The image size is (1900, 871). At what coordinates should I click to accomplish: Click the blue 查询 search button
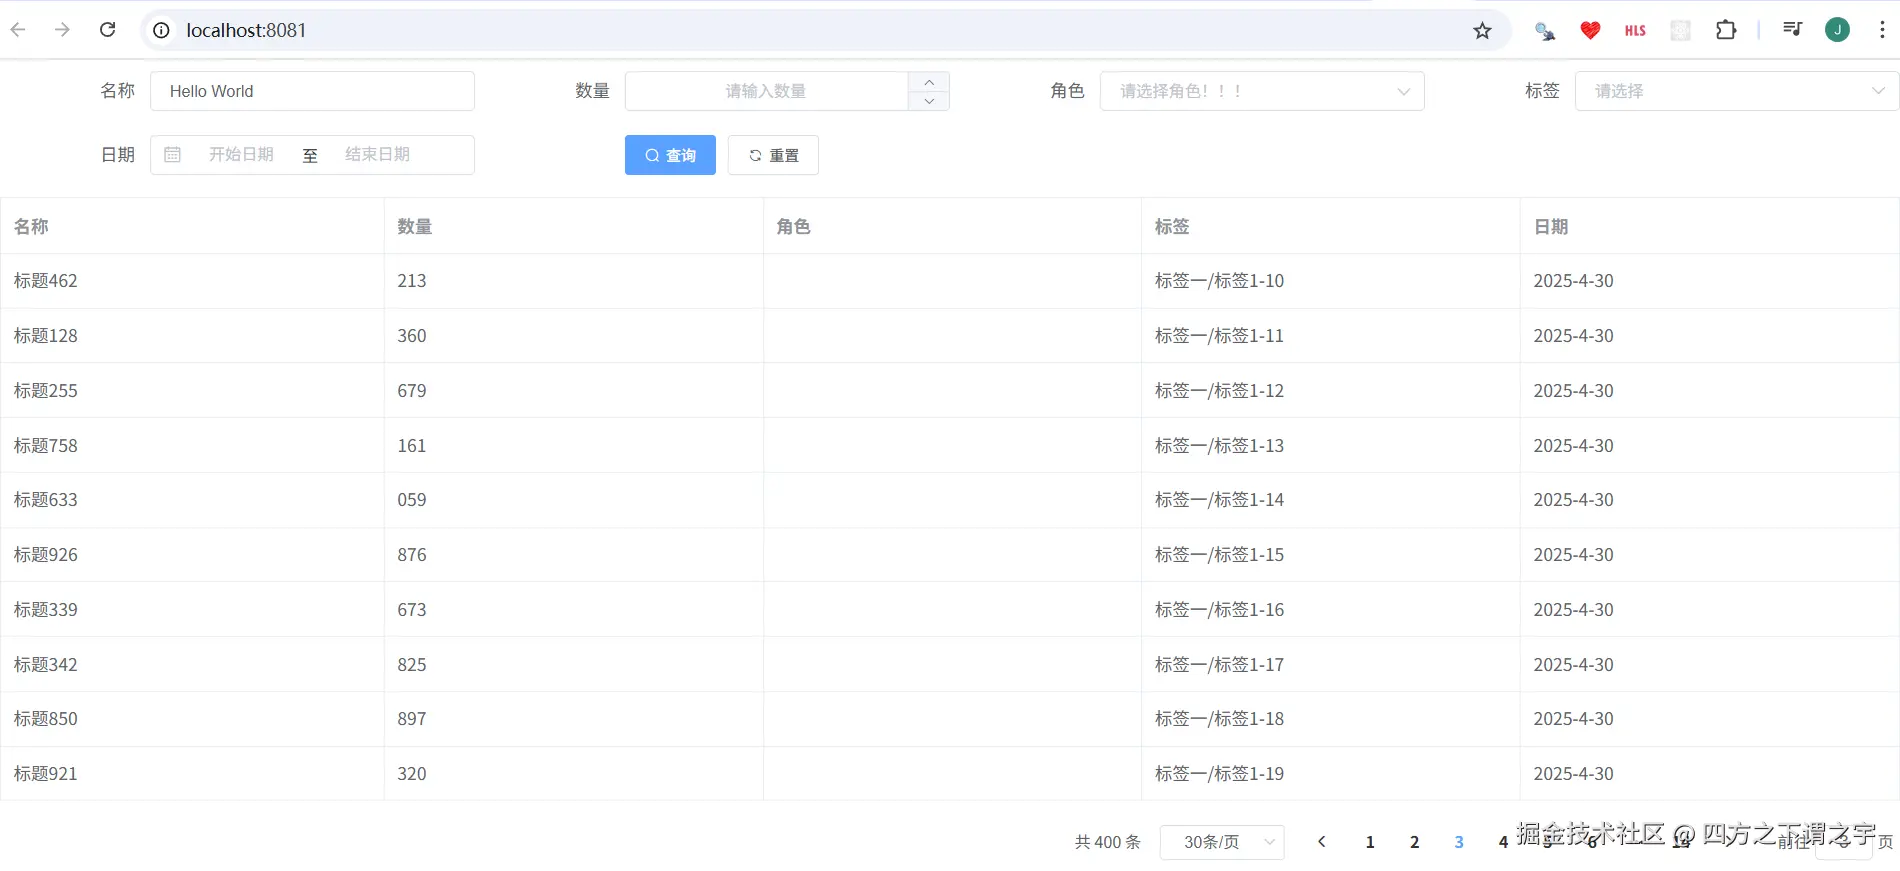670,155
